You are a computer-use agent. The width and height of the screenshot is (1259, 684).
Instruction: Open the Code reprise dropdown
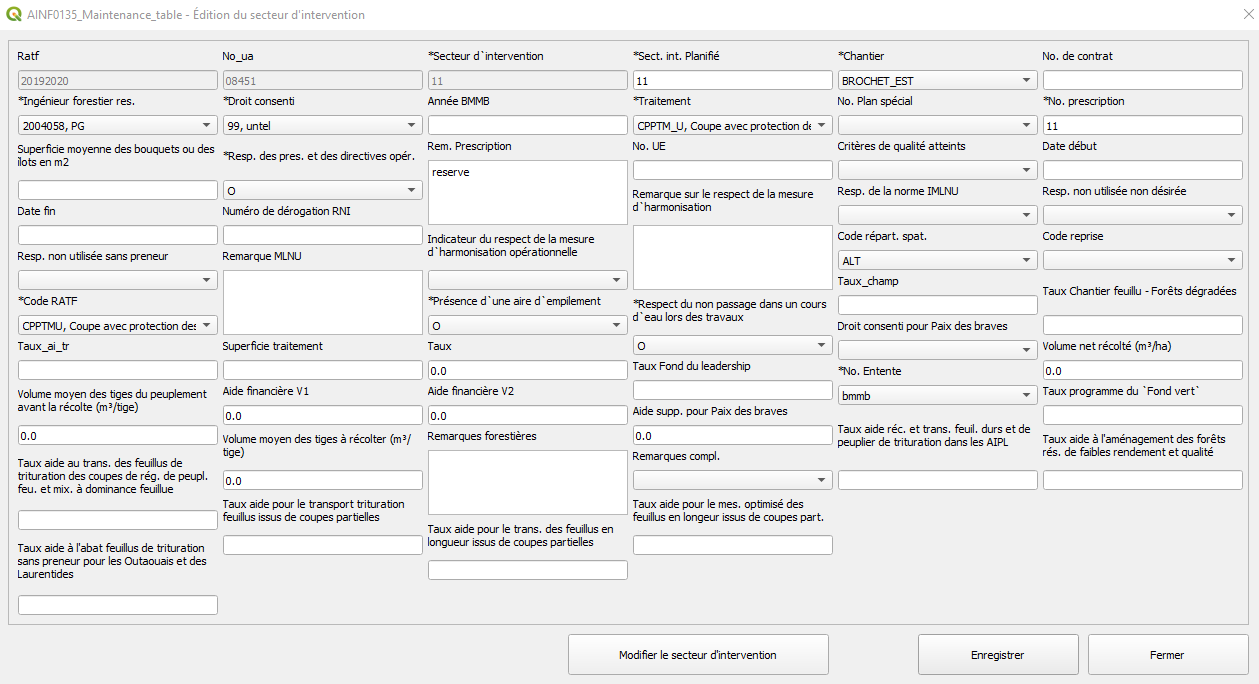tap(1143, 260)
